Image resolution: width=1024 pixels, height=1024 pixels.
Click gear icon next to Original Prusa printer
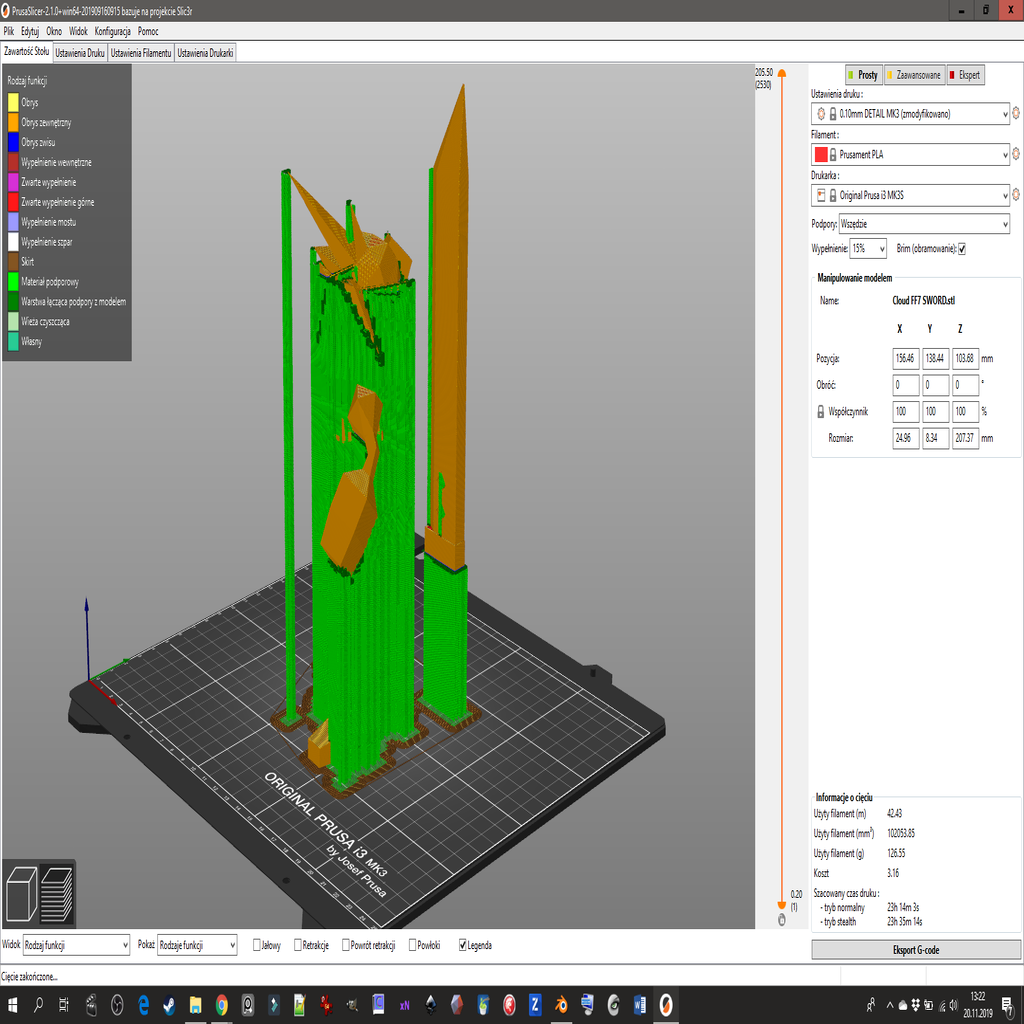point(1016,195)
